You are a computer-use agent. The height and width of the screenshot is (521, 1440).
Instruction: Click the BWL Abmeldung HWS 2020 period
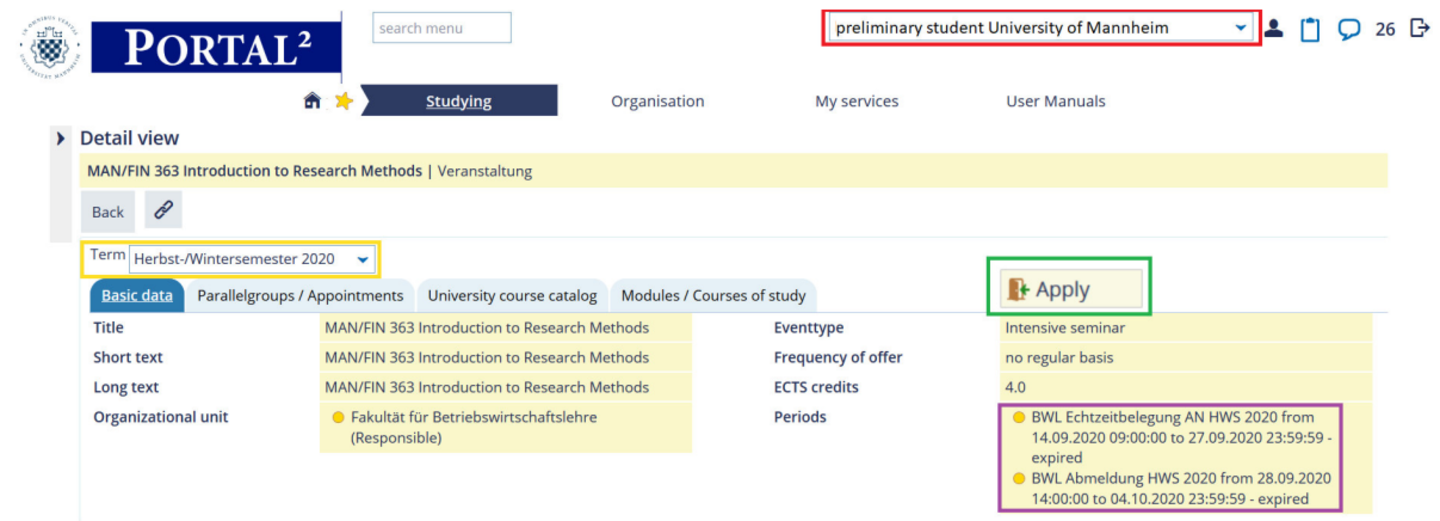[1181, 488]
